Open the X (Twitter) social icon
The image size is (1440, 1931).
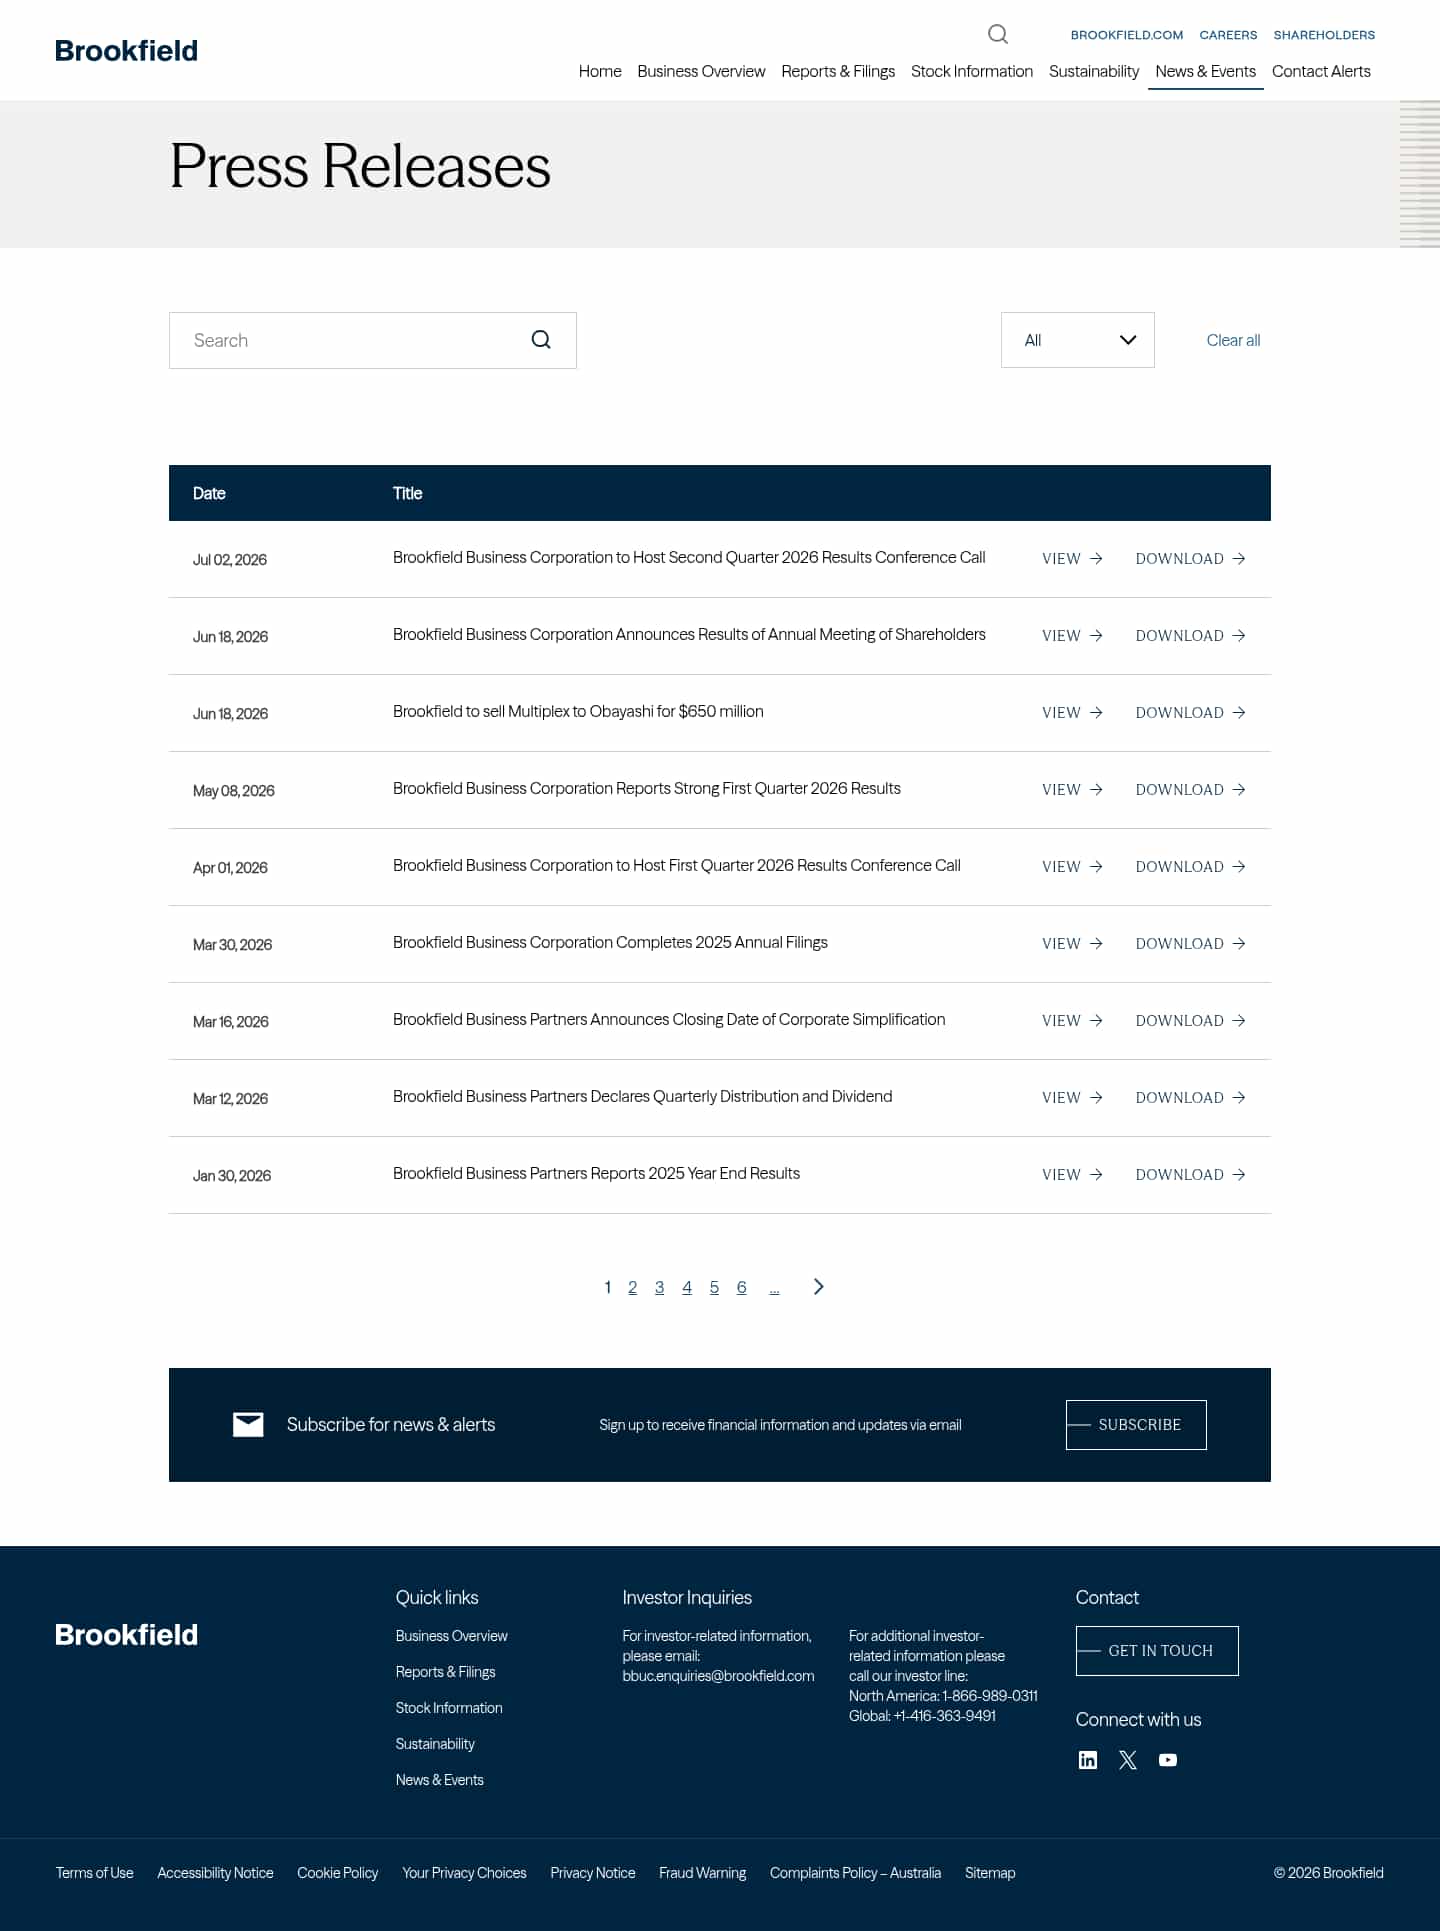click(x=1128, y=1760)
